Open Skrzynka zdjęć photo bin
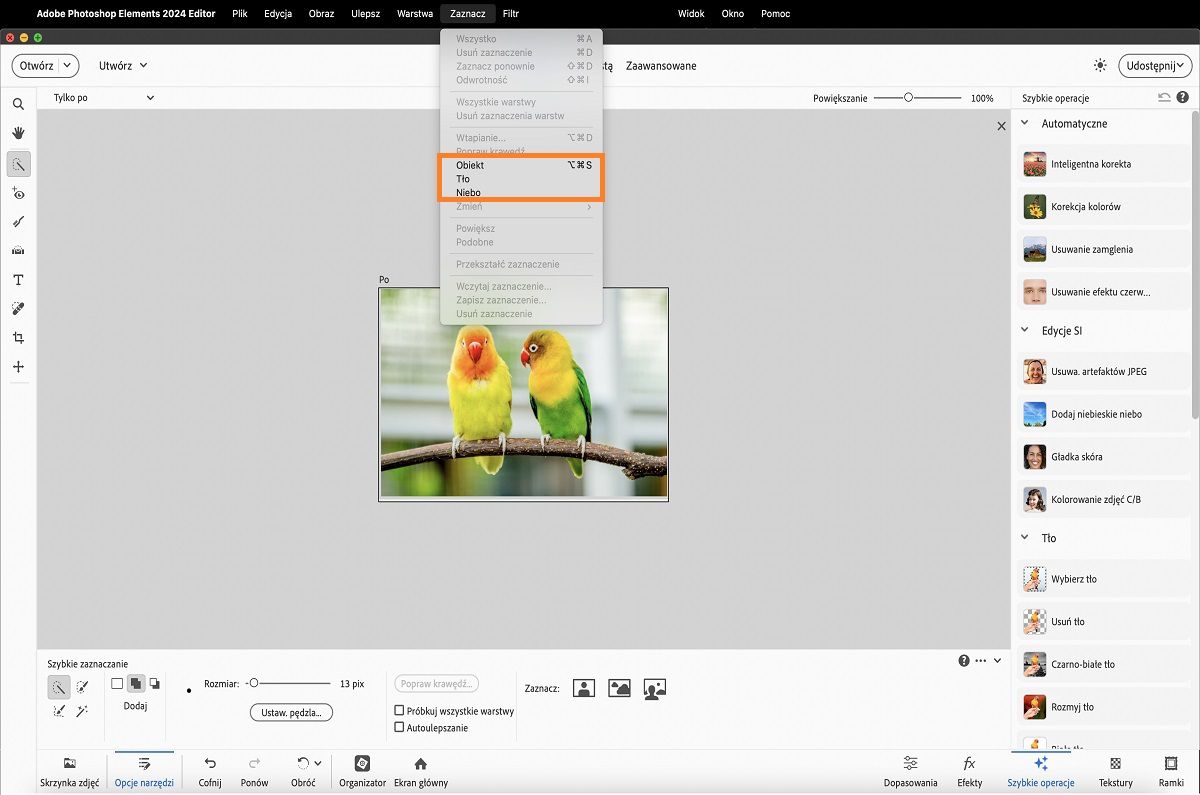The image size is (1200, 795). click(69, 771)
